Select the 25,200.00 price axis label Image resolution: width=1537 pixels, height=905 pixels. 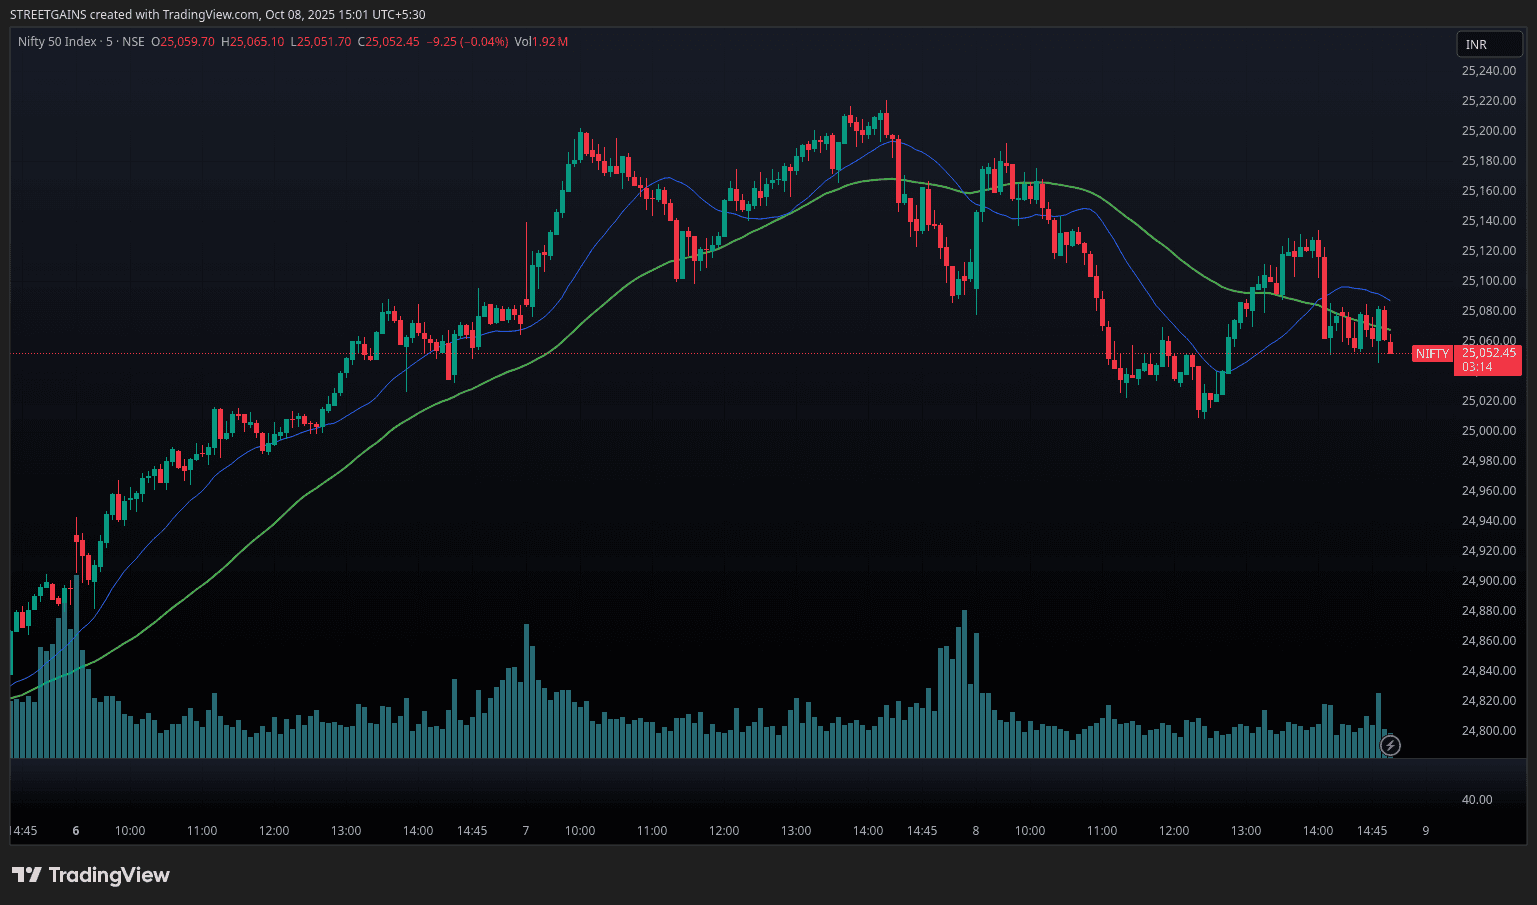(x=1488, y=131)
